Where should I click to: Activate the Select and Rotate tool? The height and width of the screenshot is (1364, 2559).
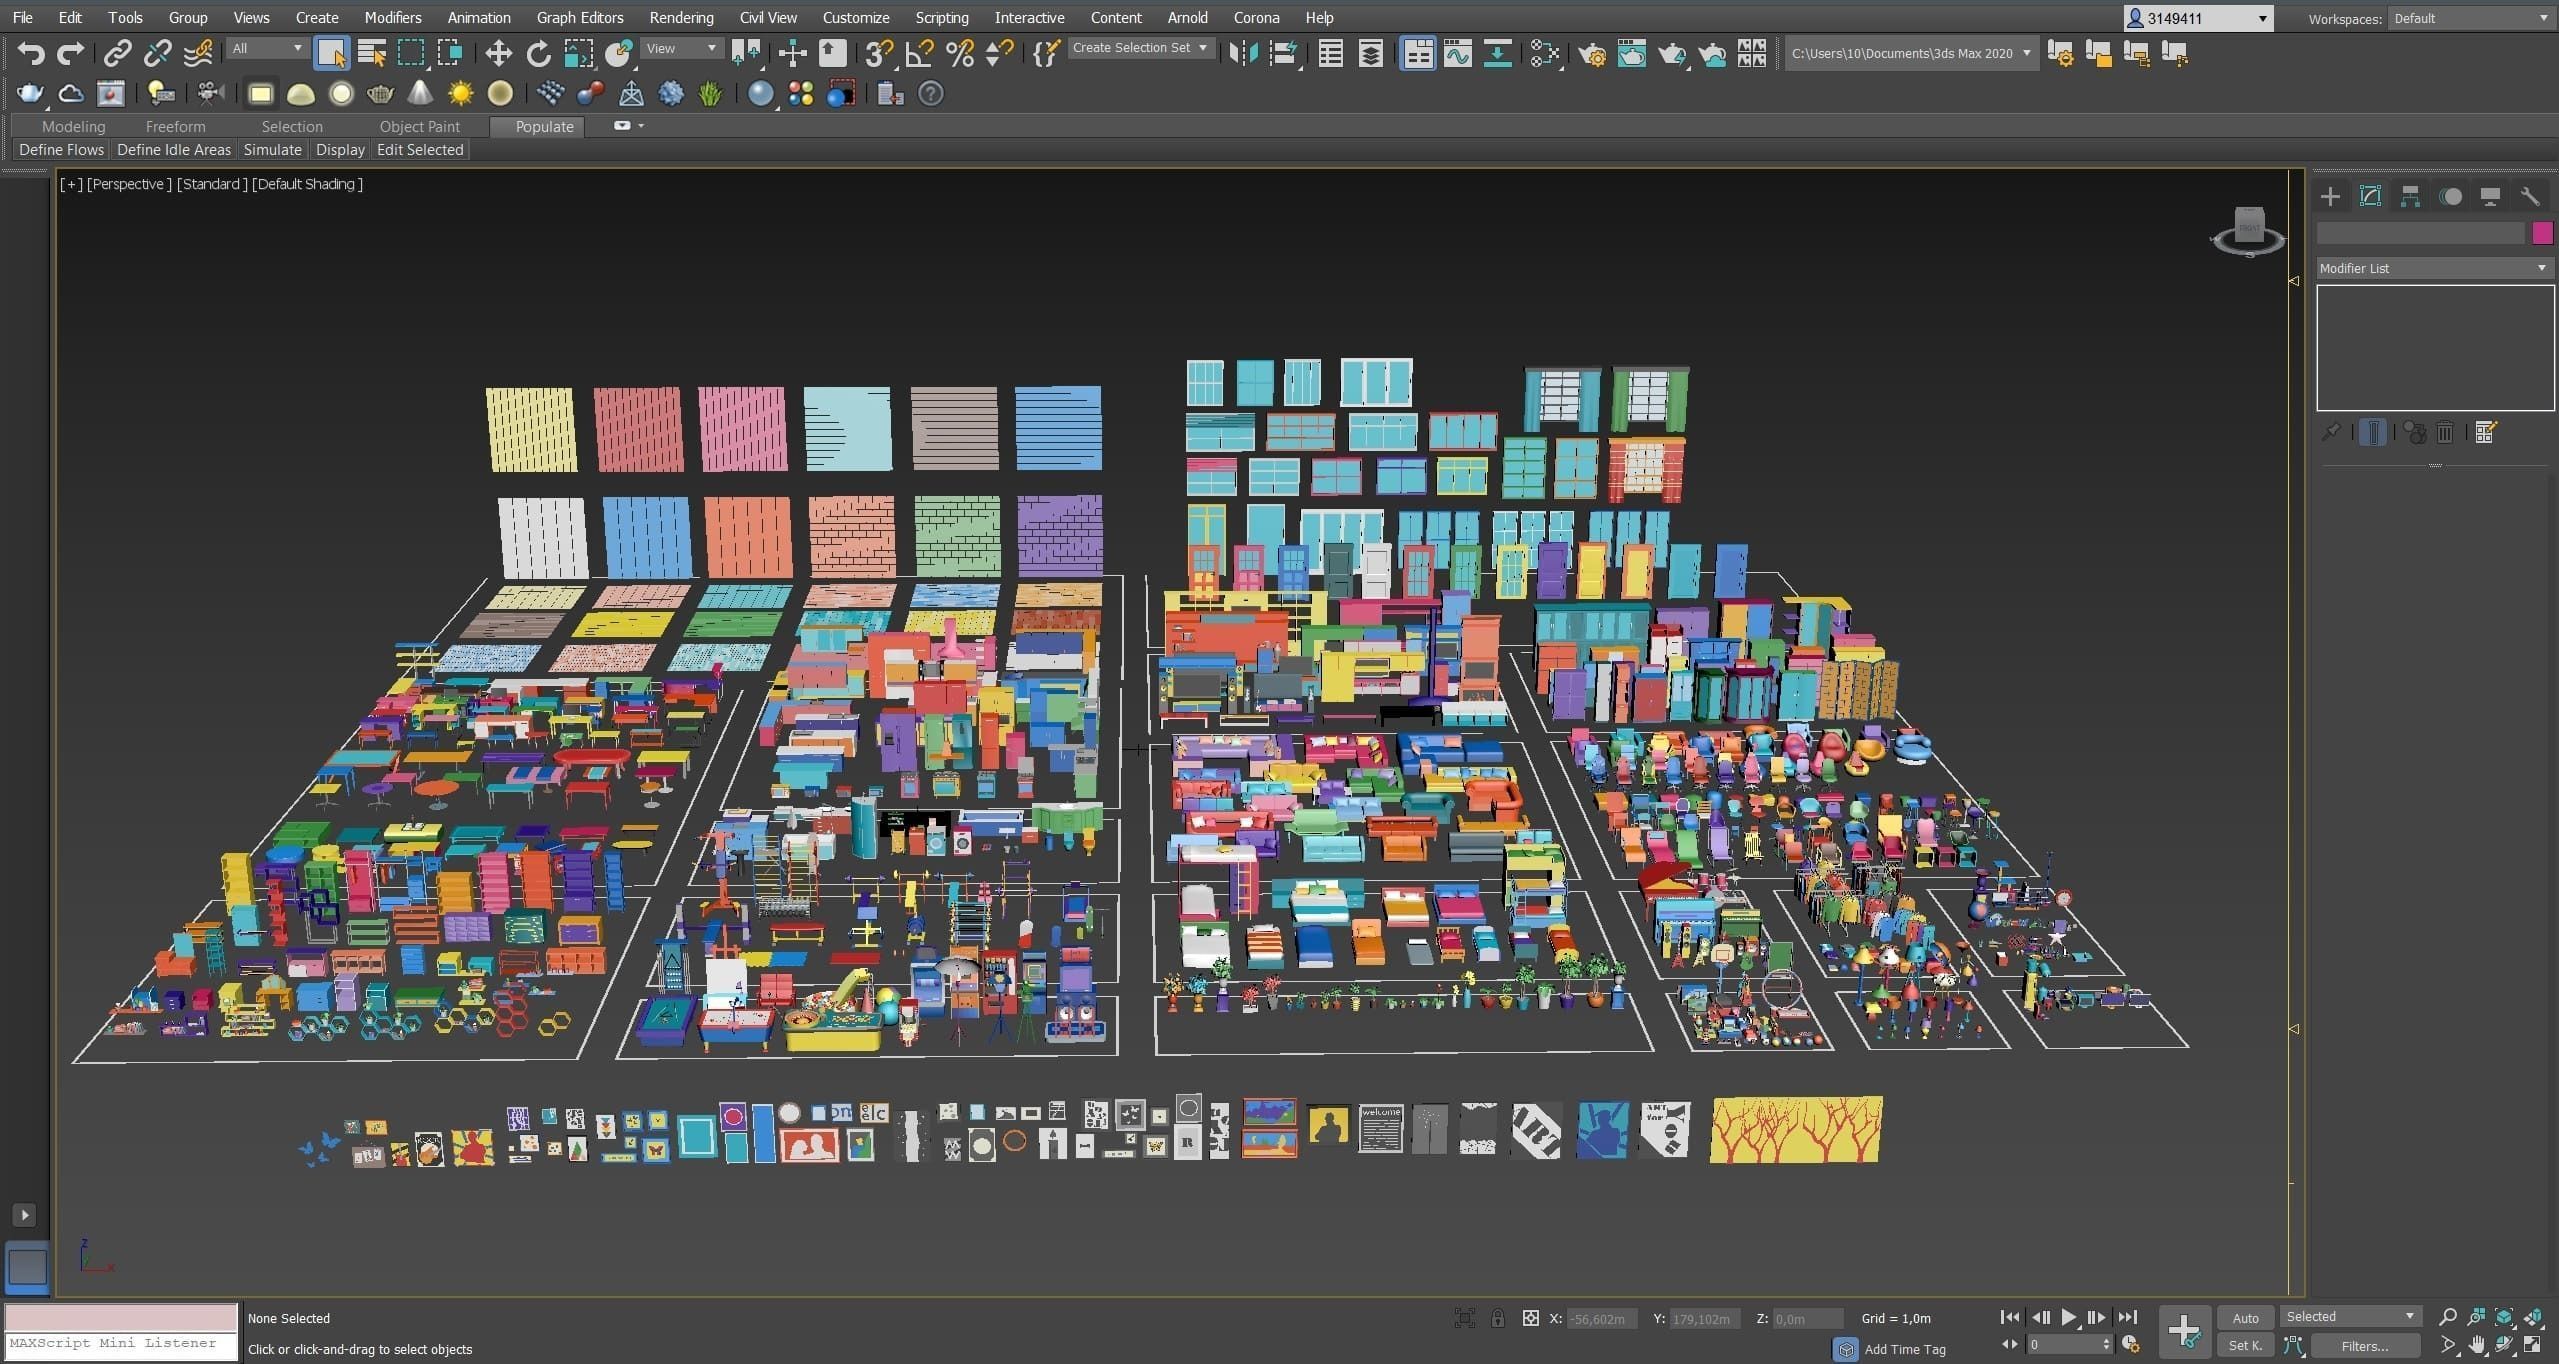[538, 53]
